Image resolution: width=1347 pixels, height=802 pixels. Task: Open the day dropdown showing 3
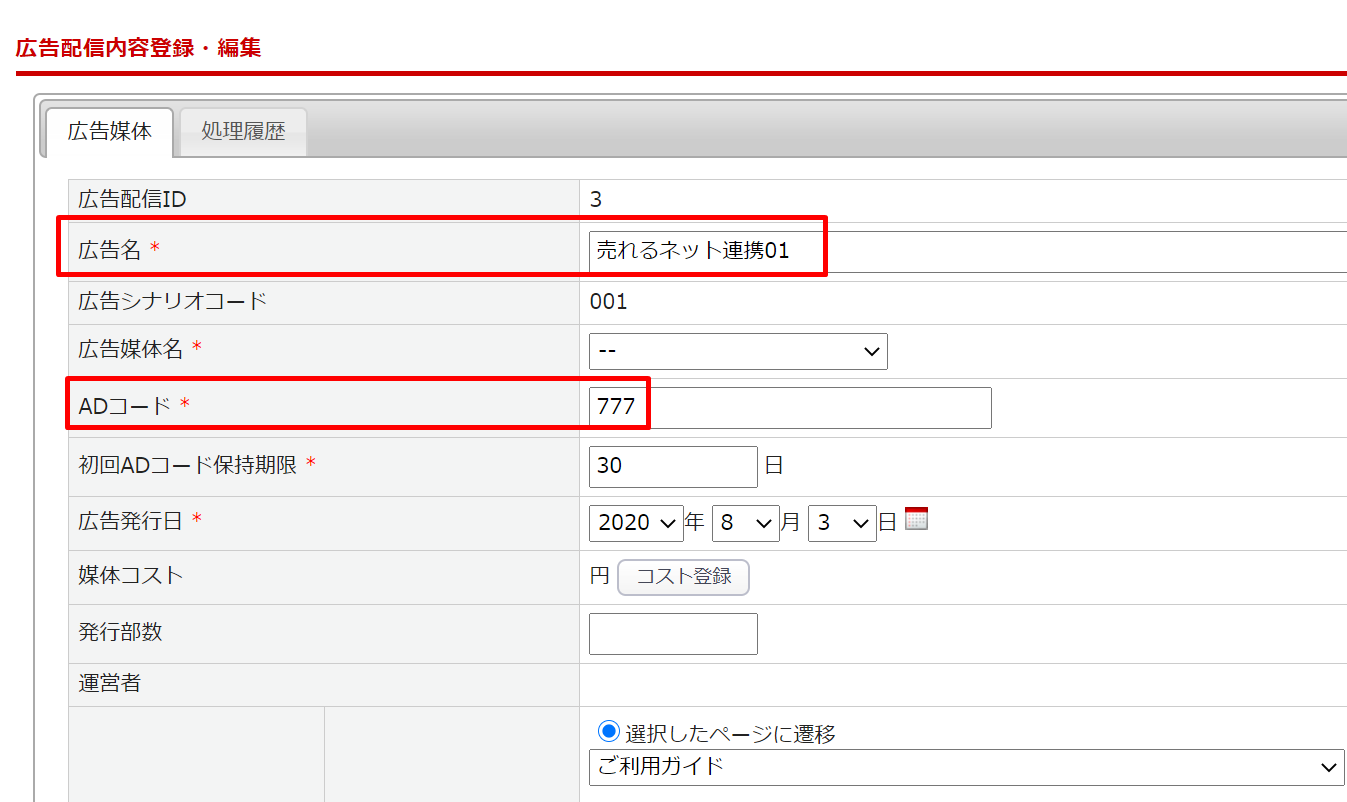coord(842,523)
